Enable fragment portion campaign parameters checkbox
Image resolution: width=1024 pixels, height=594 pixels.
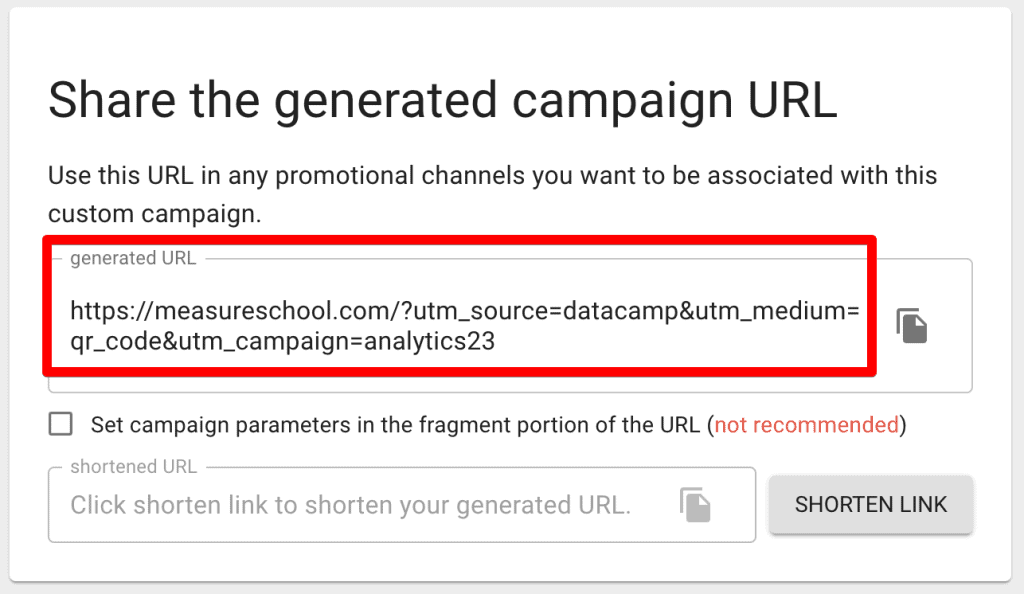click(x=60, y=424)
